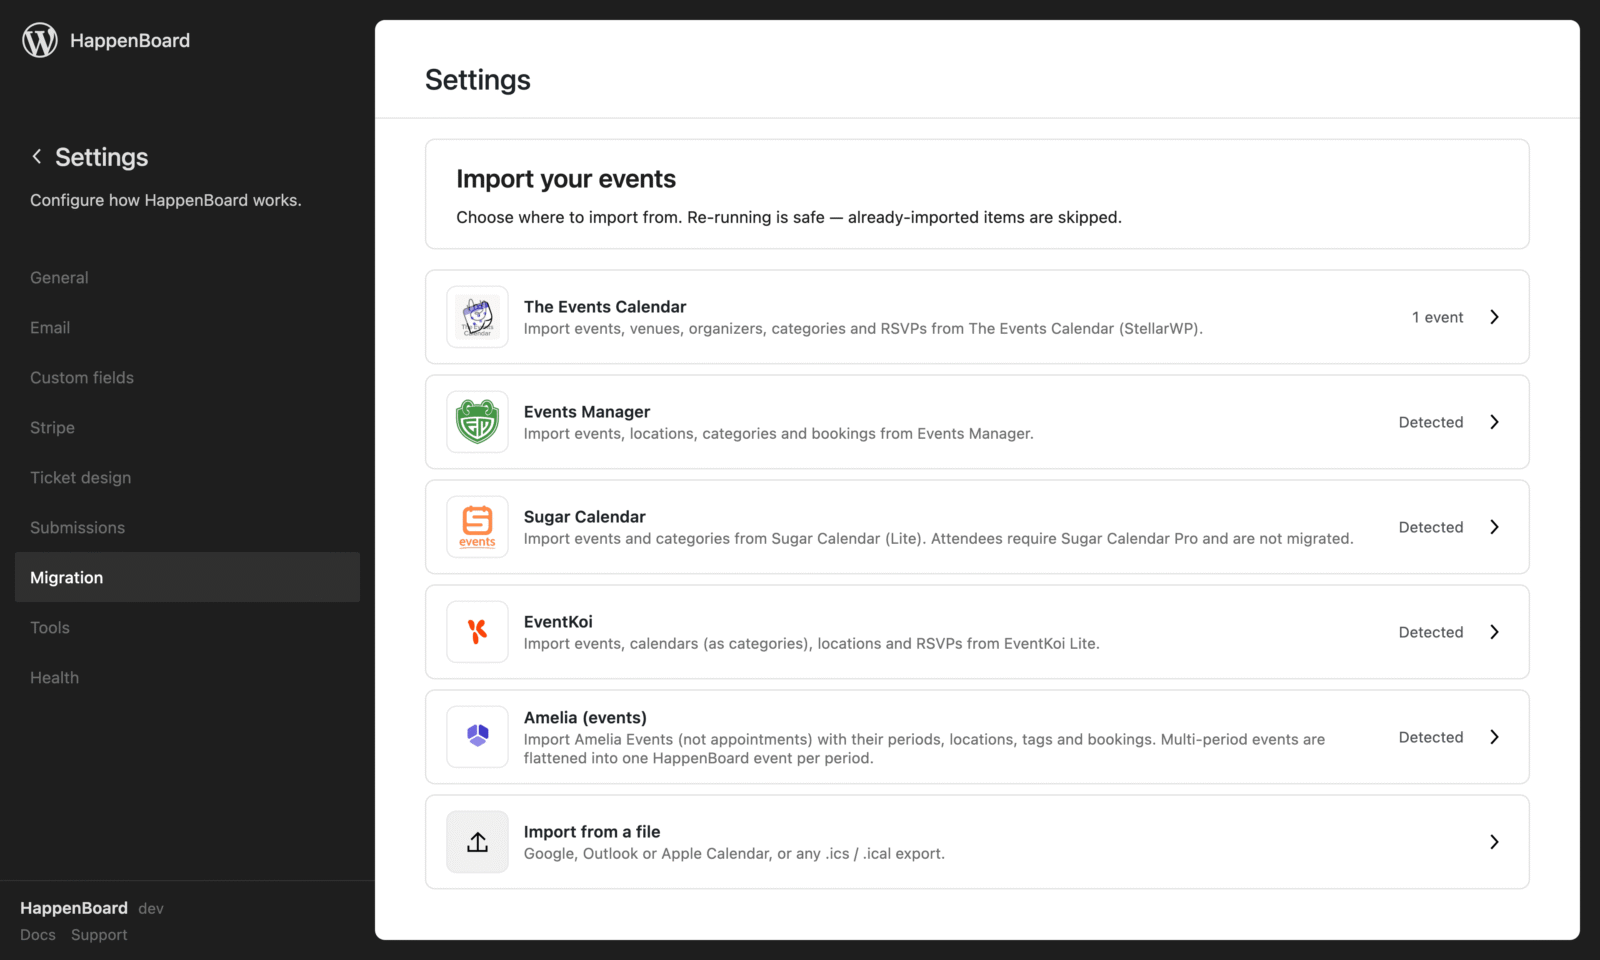The image size is (1600, 960).
Task: Open Ticket design settings
Action: pos(187,478)
